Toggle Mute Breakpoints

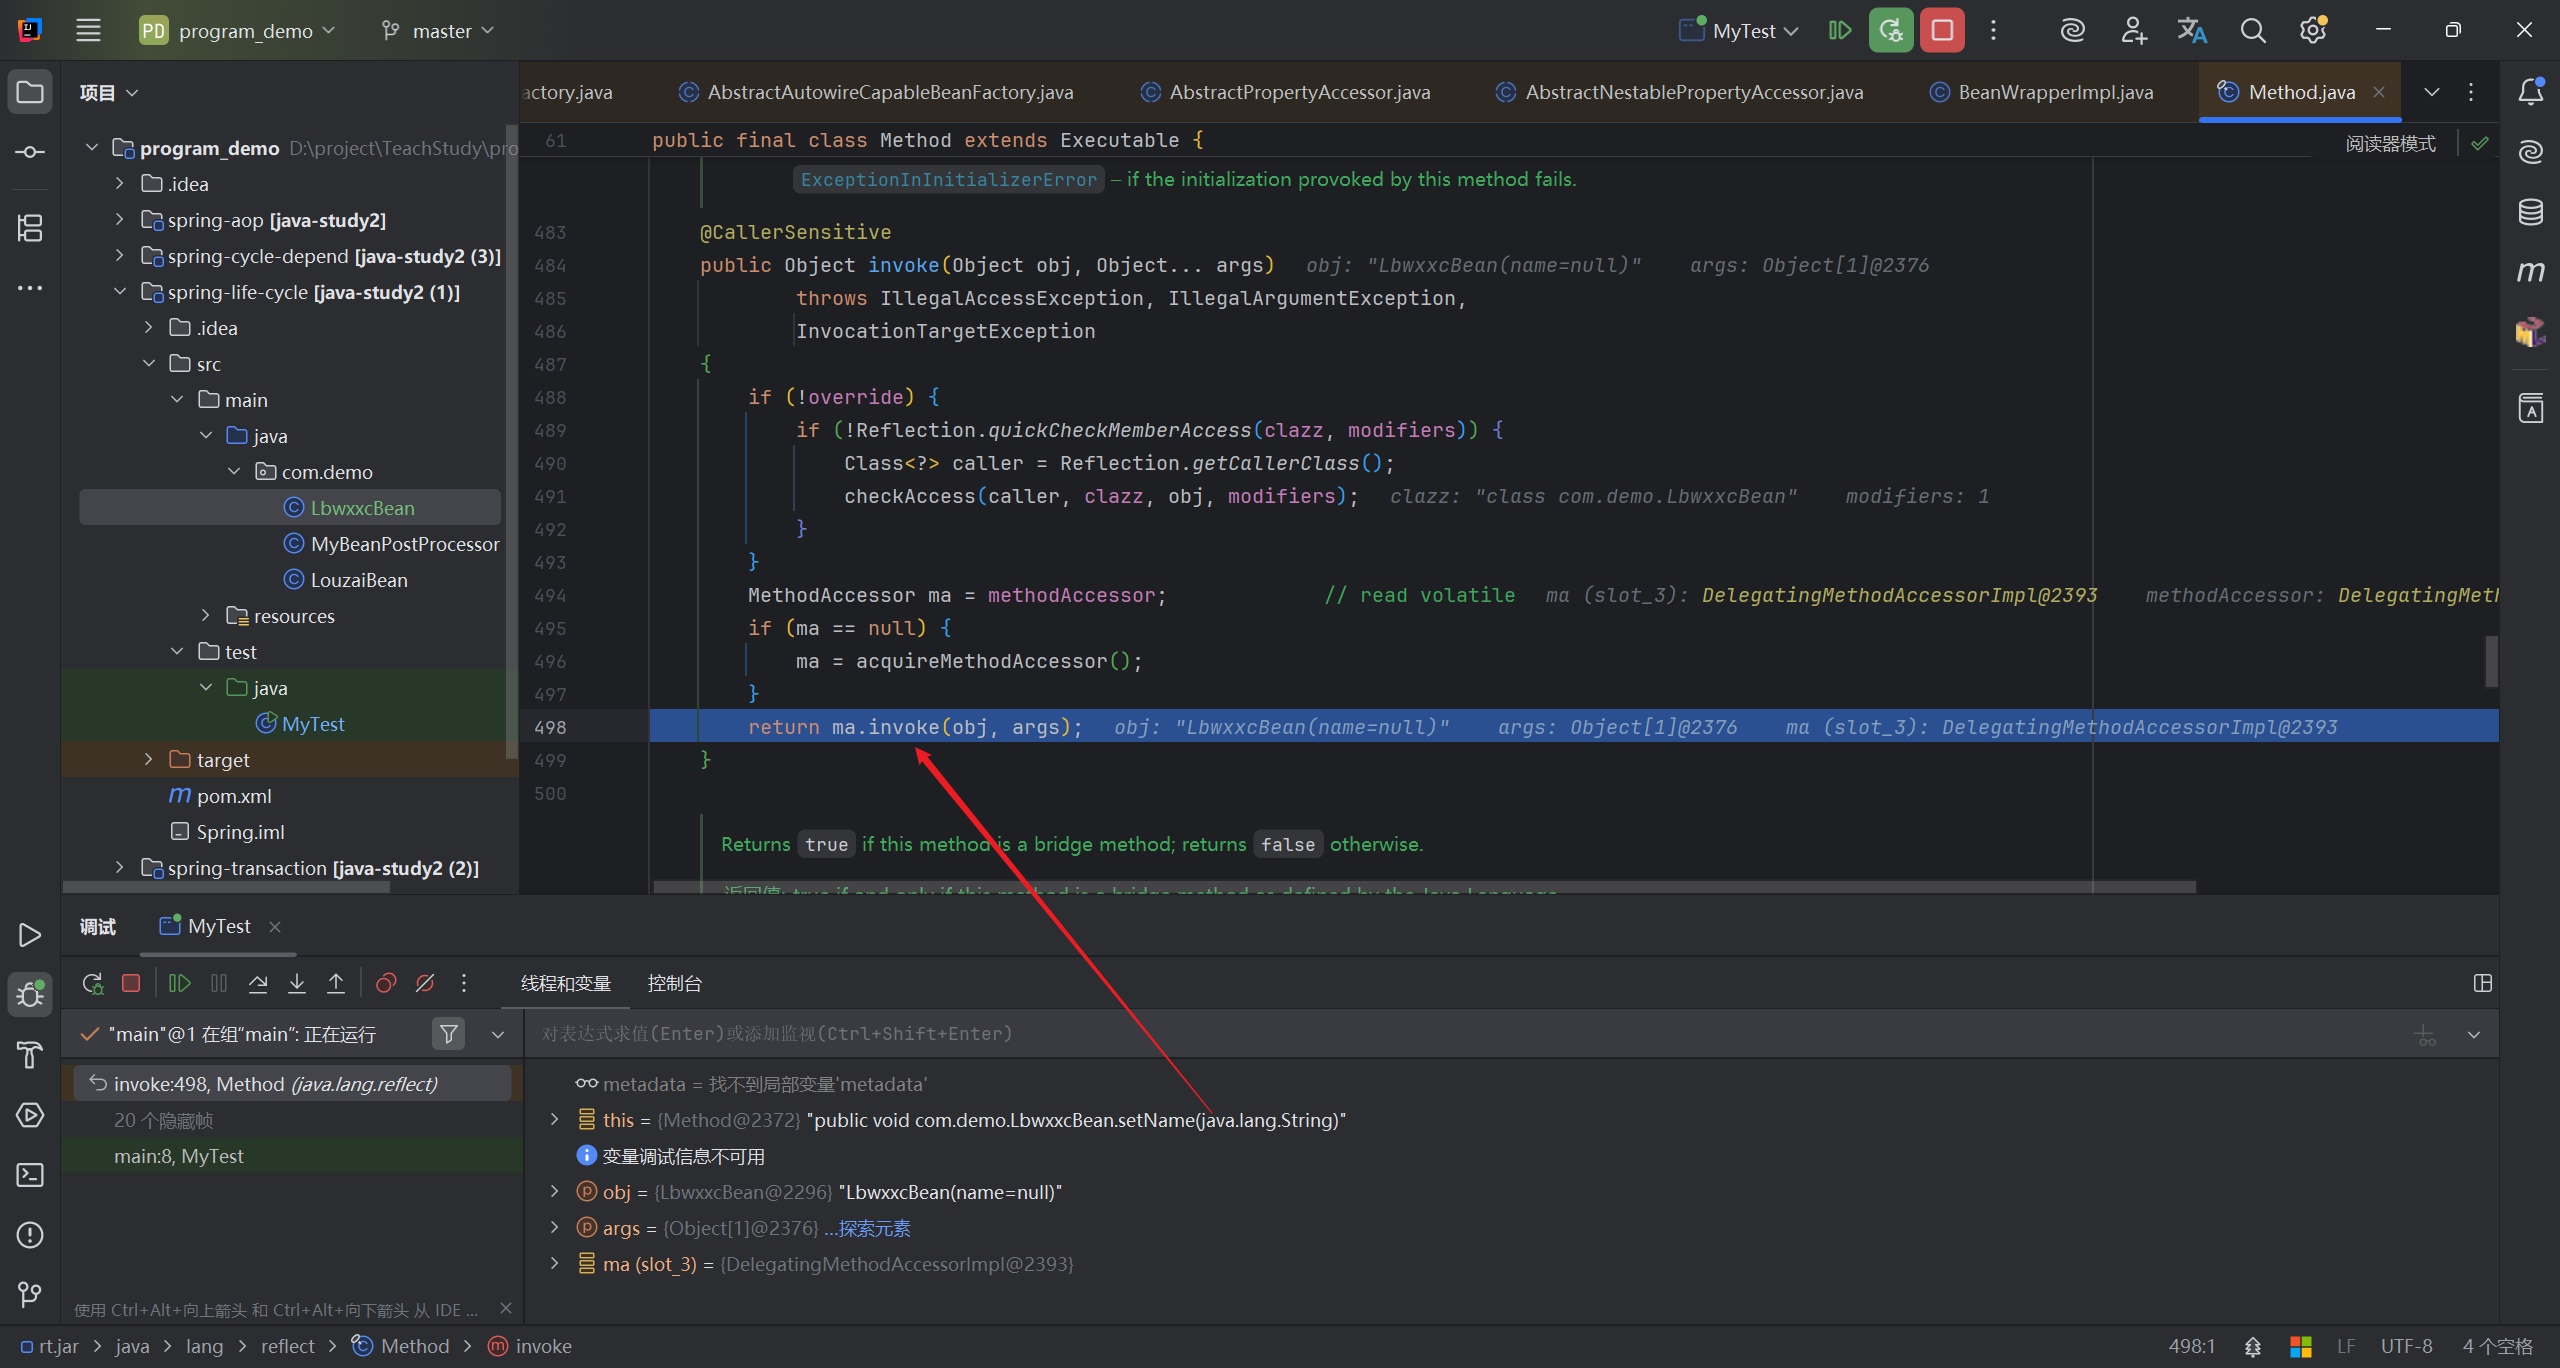click(x=425, y=983)
